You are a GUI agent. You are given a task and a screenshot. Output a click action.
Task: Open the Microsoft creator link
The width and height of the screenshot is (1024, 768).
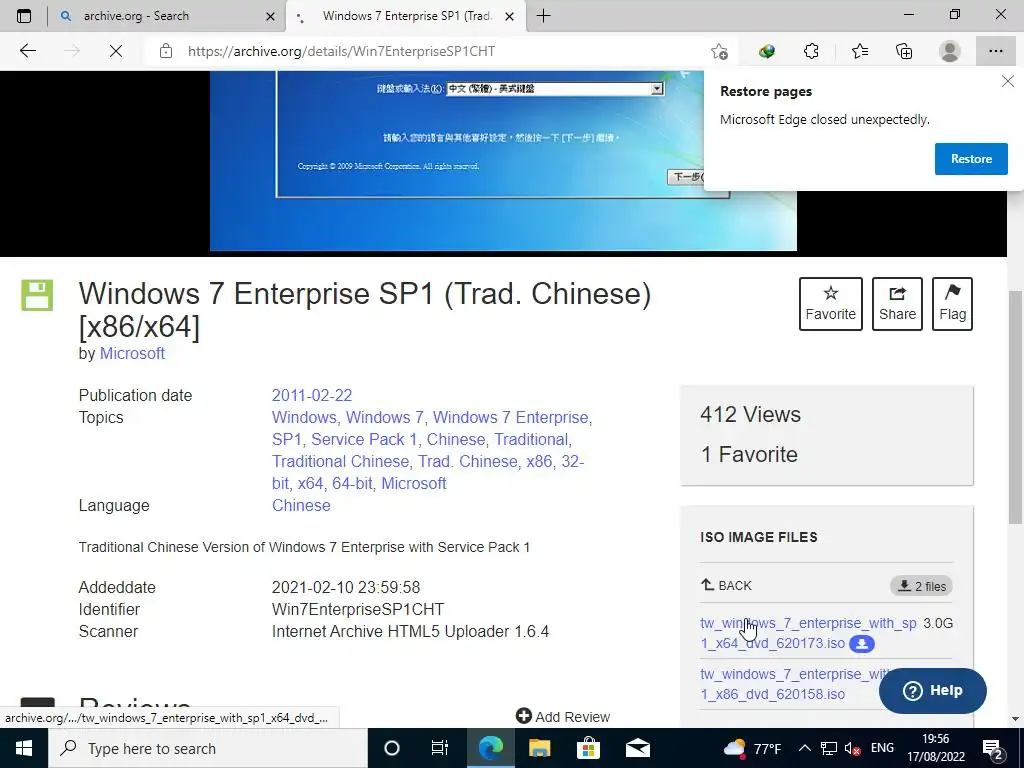point(132,353)
